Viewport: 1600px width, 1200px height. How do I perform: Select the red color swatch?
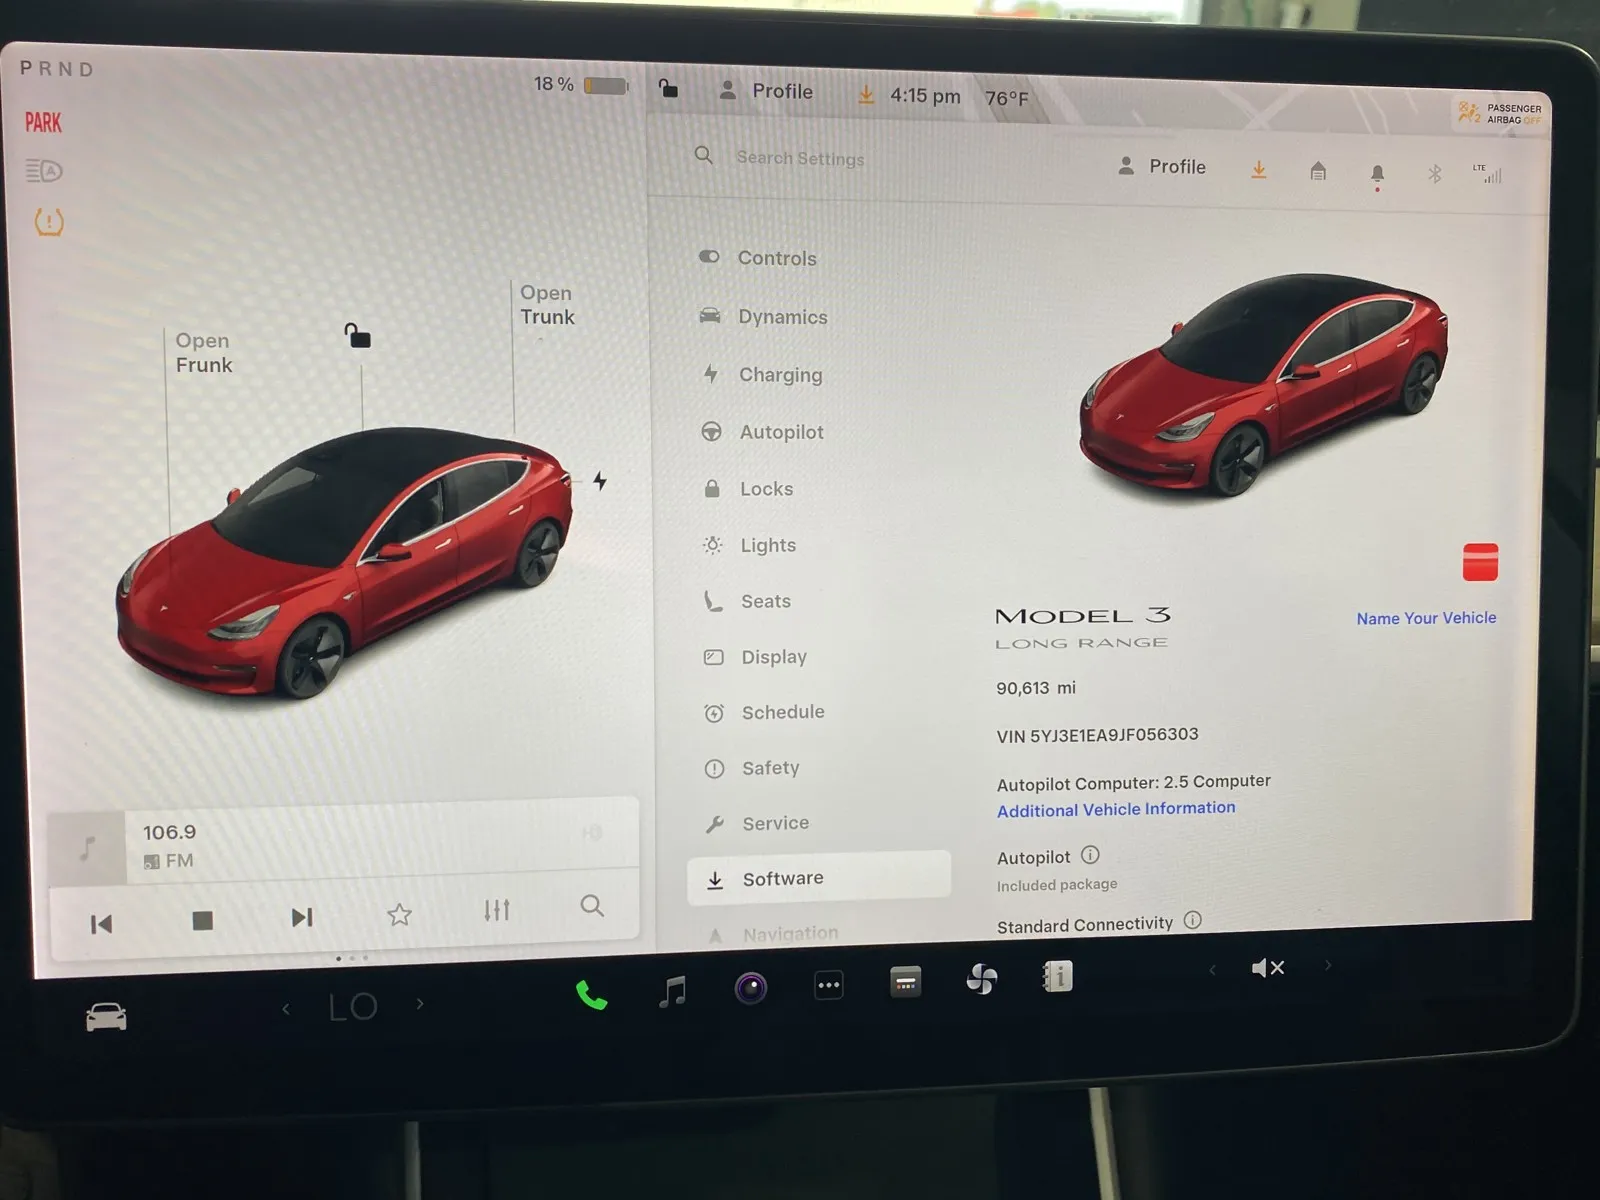pyautogui.click(x=1480, y=562)
